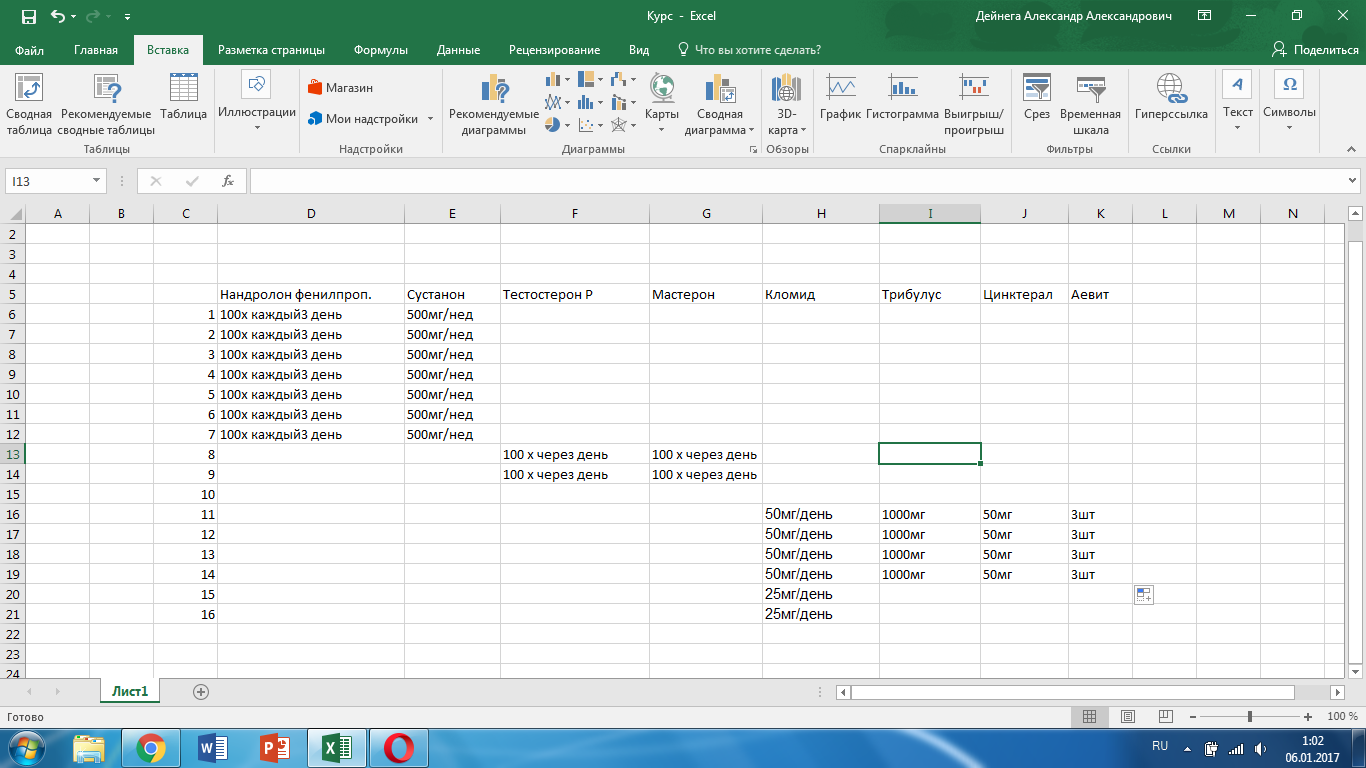
Task: Insert a Гиперссылка hyperlink
Action: pos(1171,98)
